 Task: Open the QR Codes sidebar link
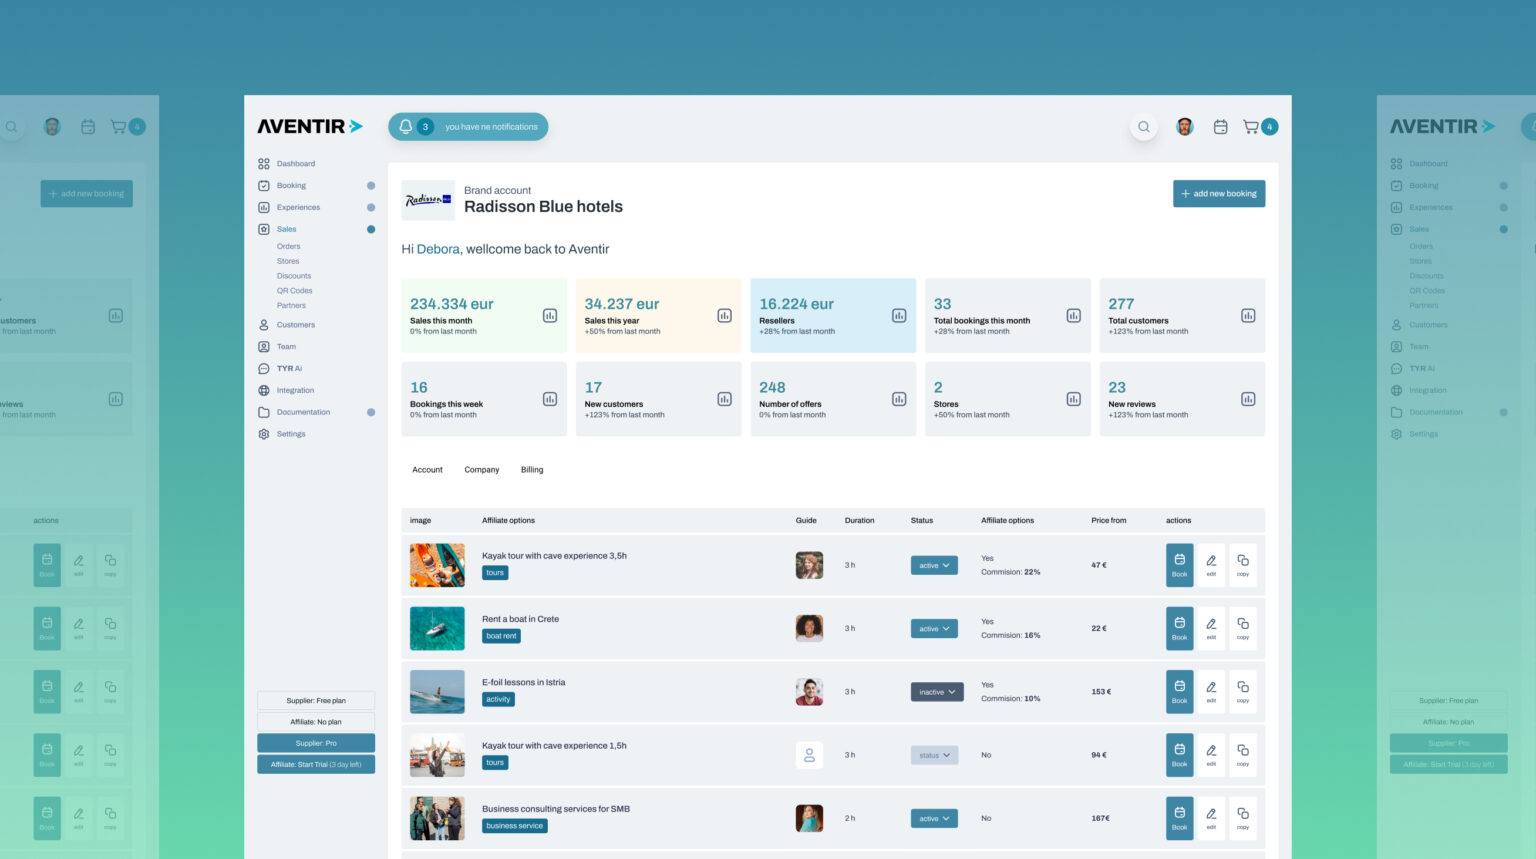pyautogui.click(x=294, y=291)
